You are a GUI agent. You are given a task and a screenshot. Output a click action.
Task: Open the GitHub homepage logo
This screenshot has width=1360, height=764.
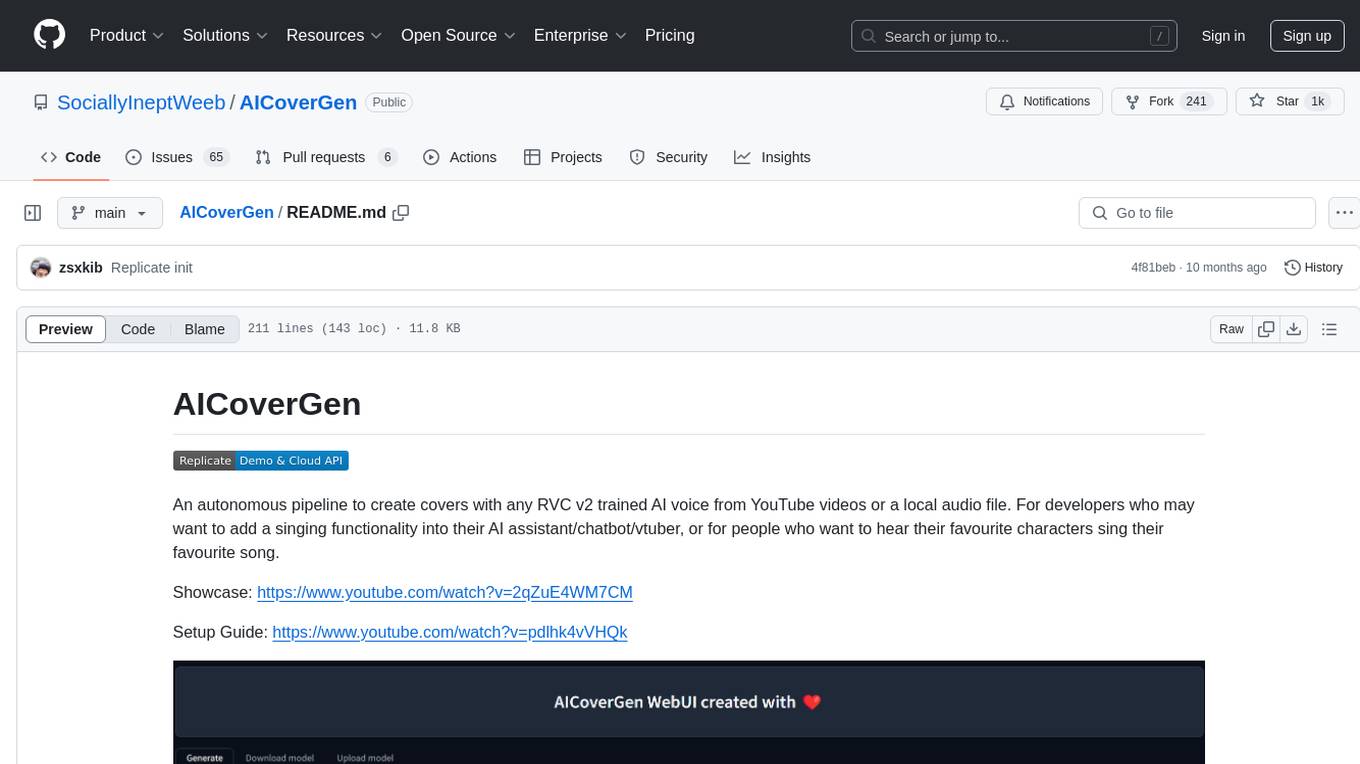(x=49, y=35)
